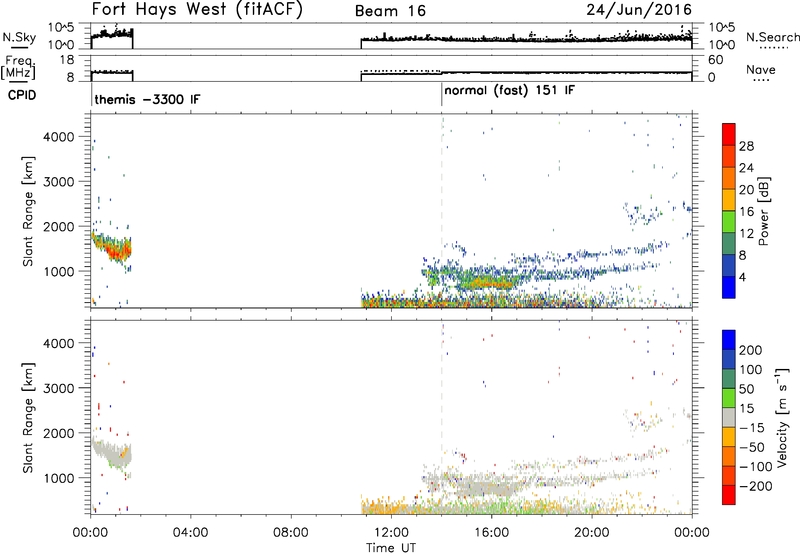Click velocity panel 'Slant Range [km]' label

pyautogui.click(x=28, y=417)
